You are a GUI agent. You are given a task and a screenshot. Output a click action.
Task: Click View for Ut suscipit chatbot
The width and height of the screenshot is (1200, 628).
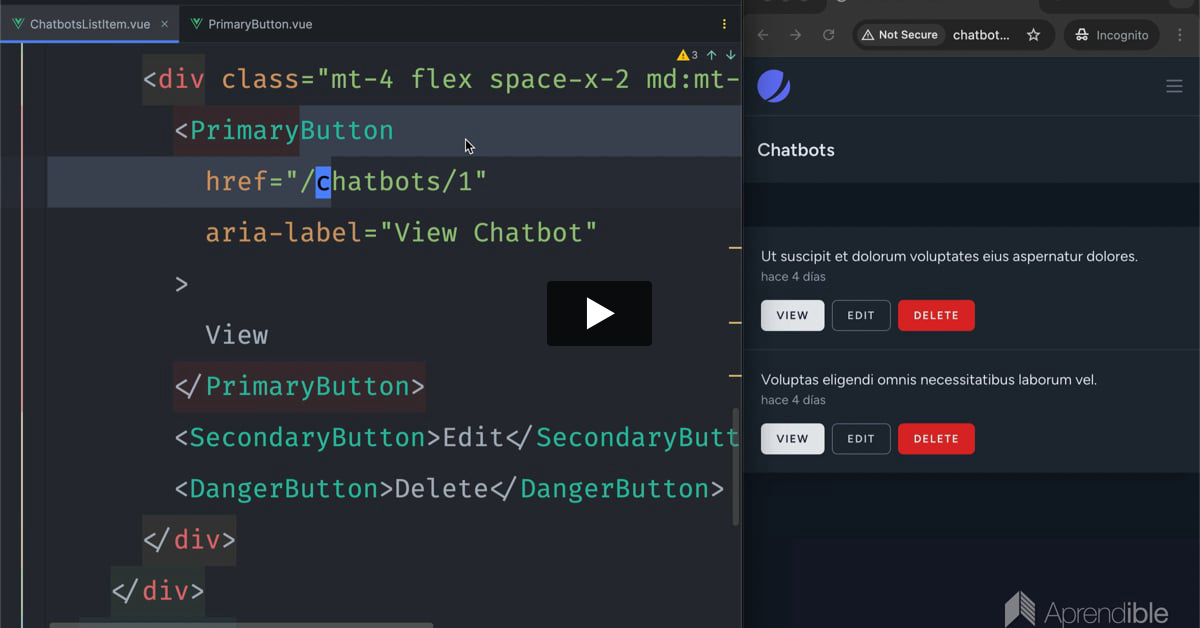(x=792, y=315)
